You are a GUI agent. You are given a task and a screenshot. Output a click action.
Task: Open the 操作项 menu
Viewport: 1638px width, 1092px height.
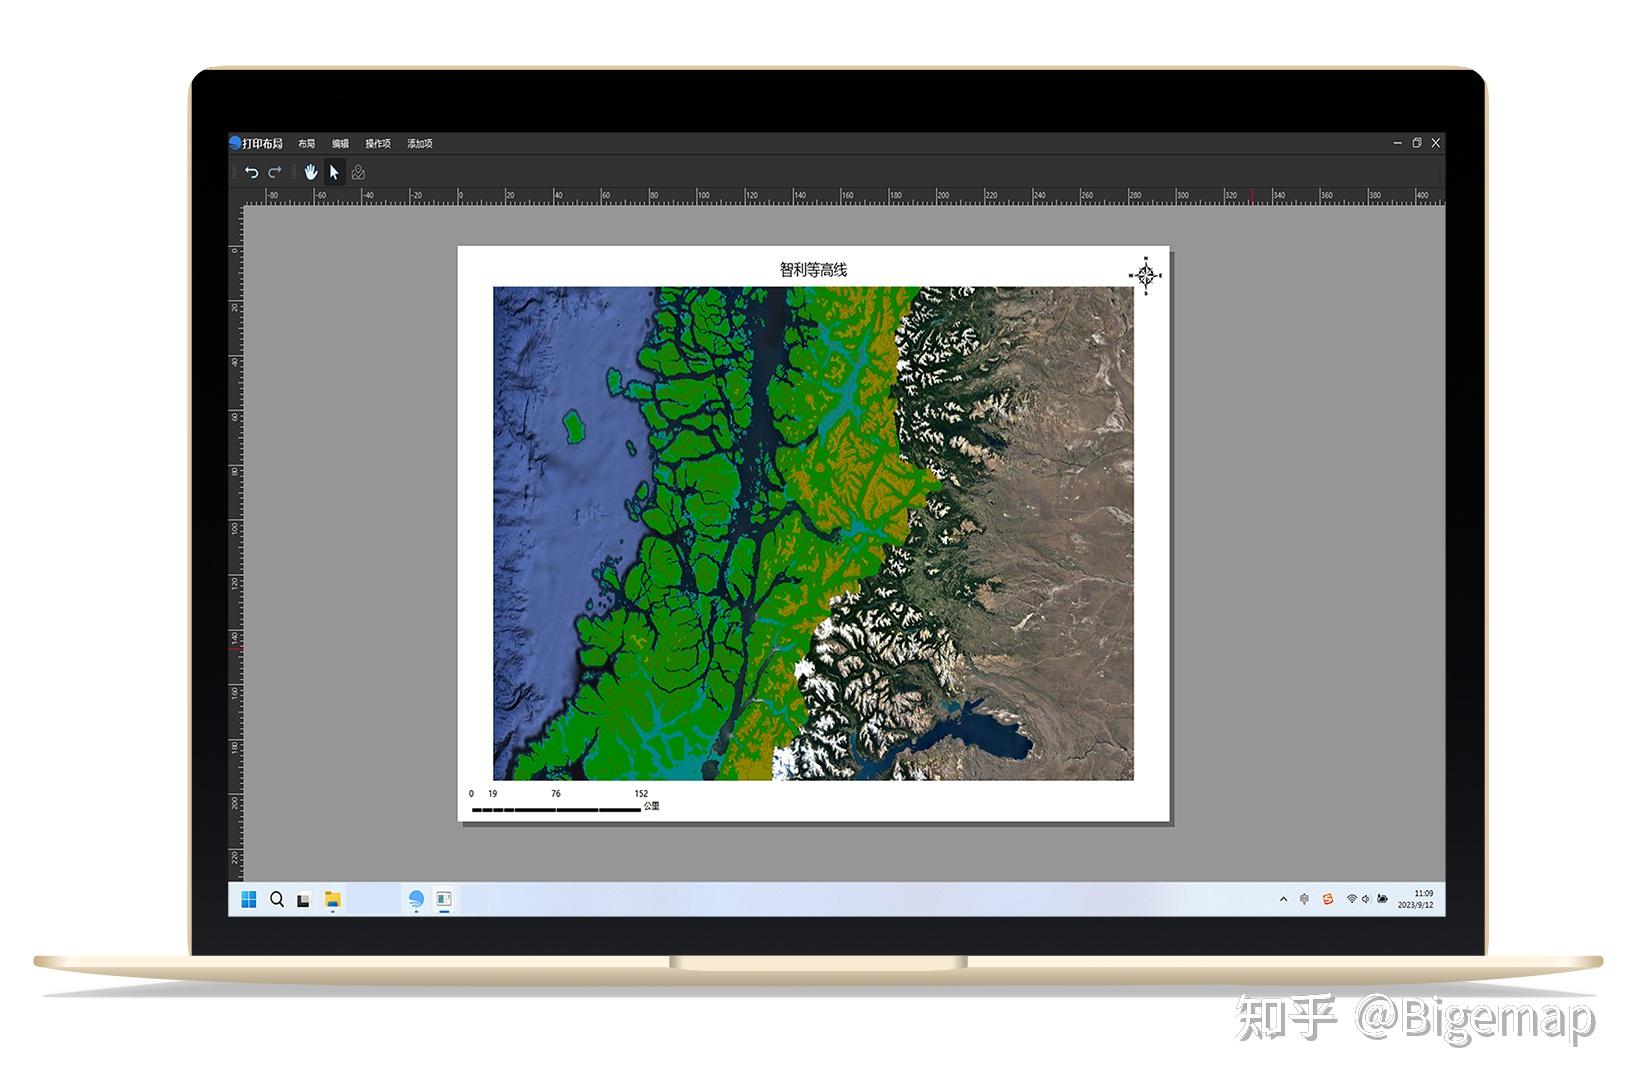376,143
